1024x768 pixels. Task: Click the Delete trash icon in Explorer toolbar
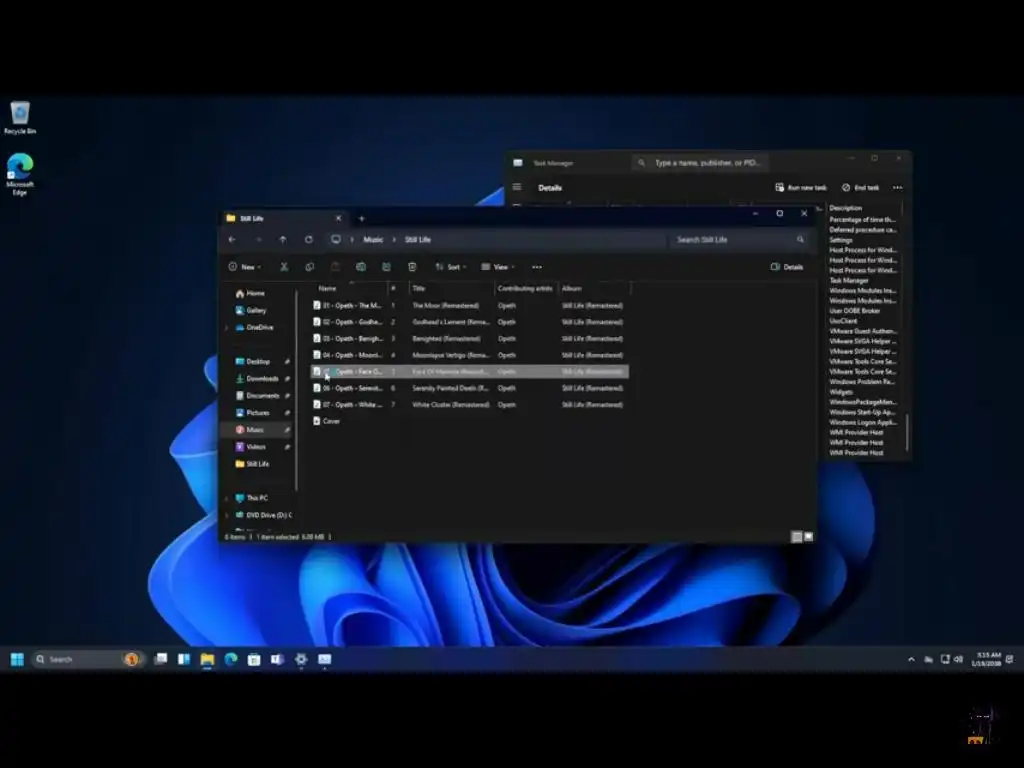click(412, 267)
